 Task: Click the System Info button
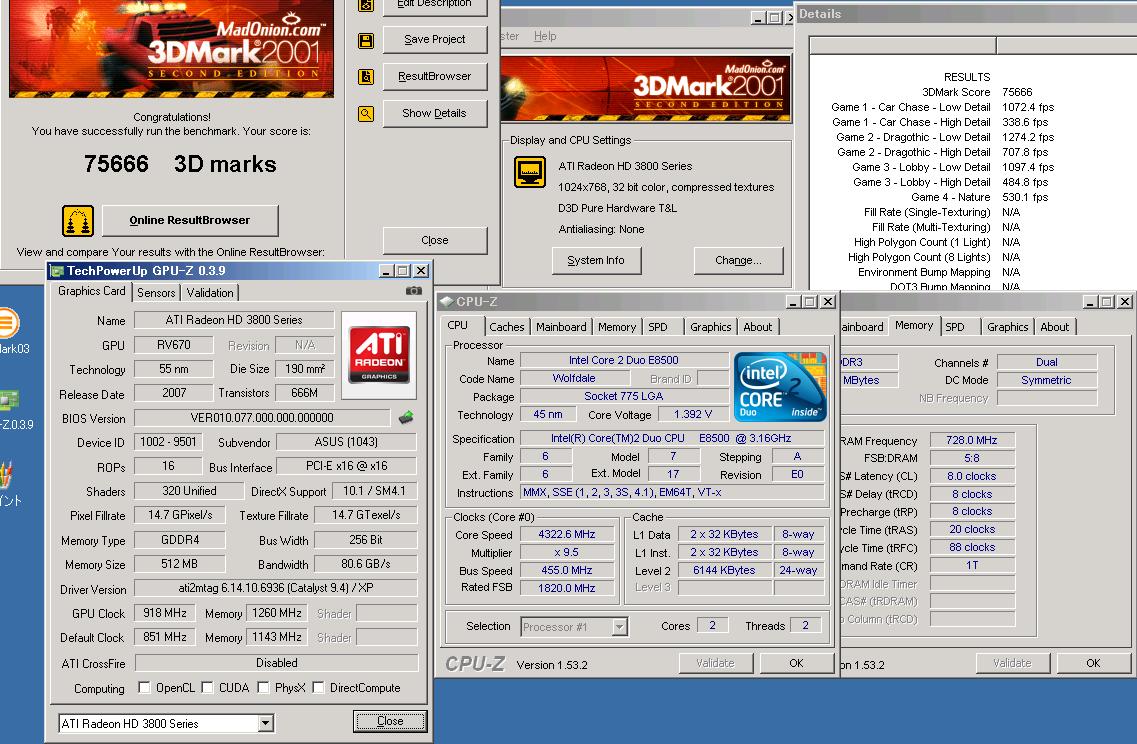(596, 260)
